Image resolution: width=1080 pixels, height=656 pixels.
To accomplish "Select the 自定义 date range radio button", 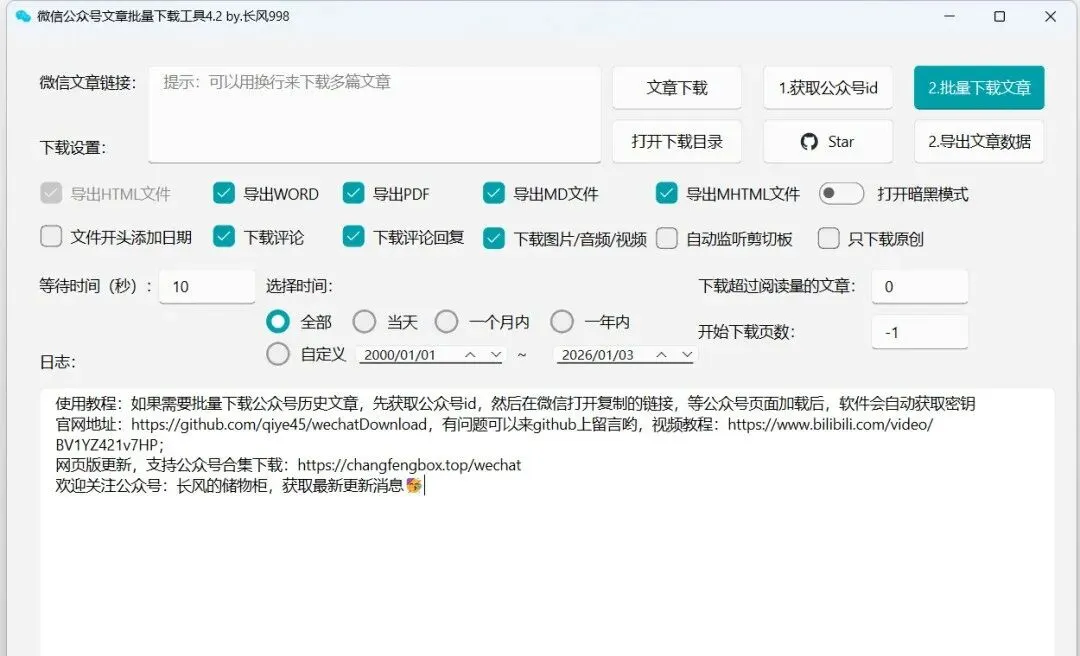I will tap(278, 353).
